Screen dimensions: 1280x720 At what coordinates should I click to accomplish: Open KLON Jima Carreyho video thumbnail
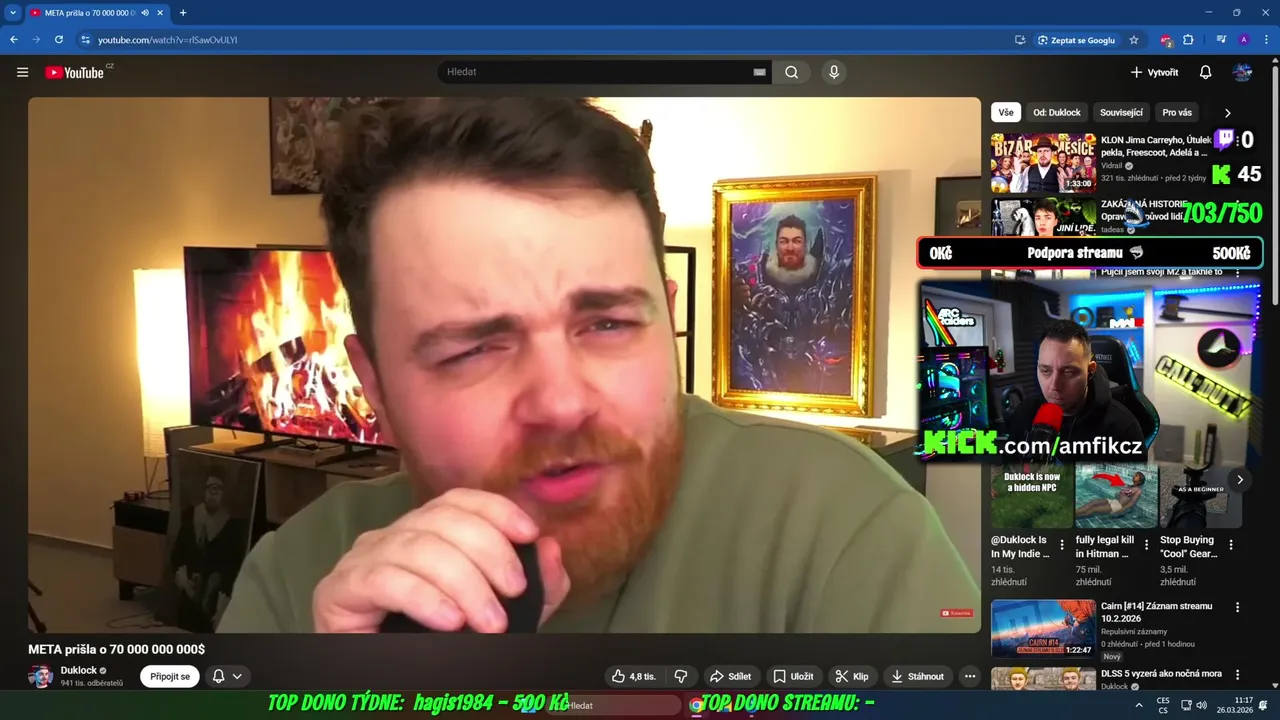click(1043, 163)
